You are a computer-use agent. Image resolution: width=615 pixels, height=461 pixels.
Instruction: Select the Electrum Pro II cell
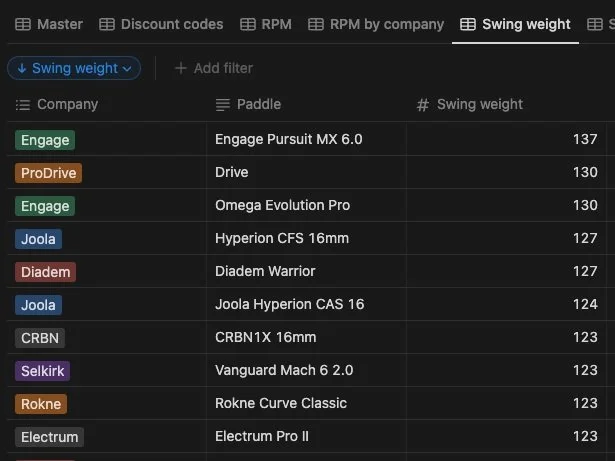pos(306,436)
